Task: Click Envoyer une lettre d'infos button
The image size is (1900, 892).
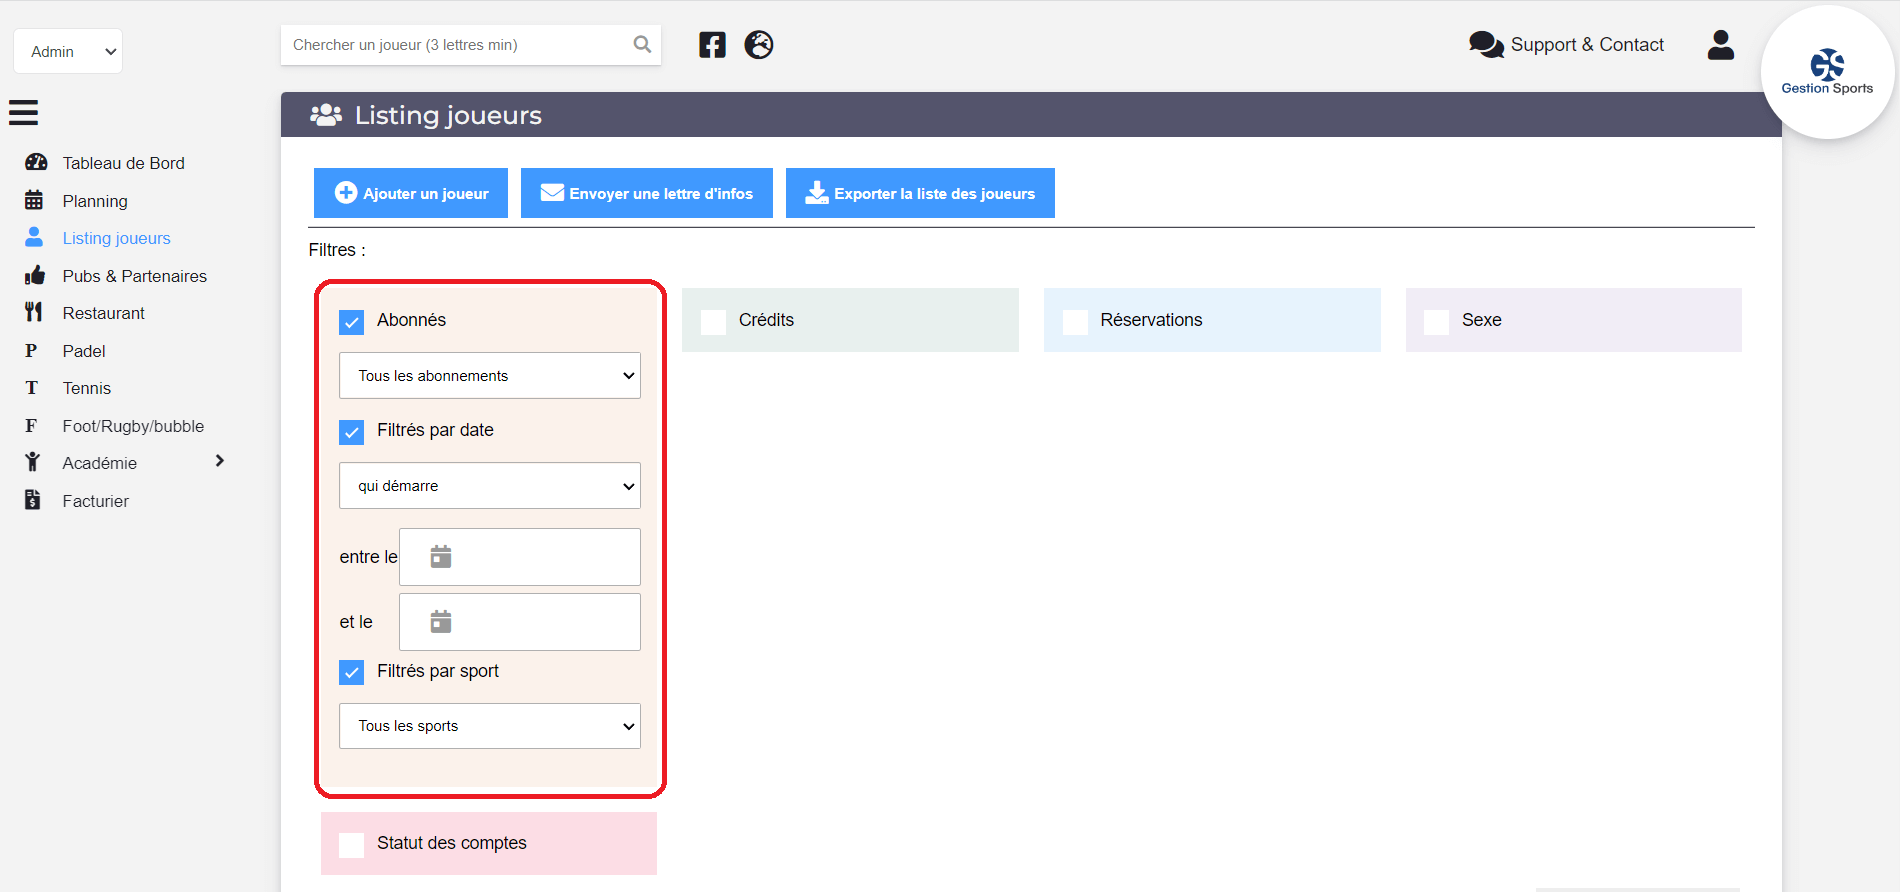Action: point(647,193)
